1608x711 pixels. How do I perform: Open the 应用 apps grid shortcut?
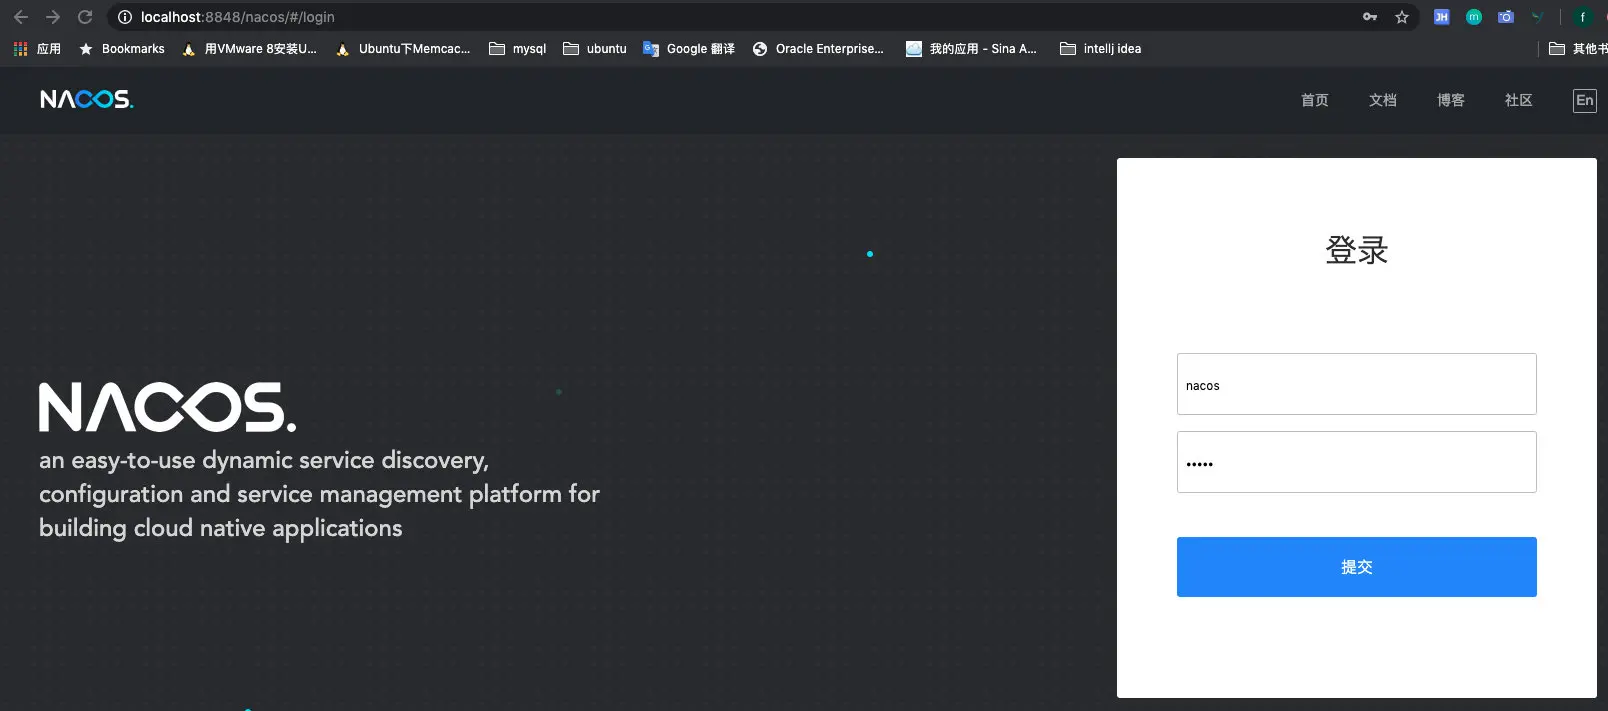coord(37,49)
